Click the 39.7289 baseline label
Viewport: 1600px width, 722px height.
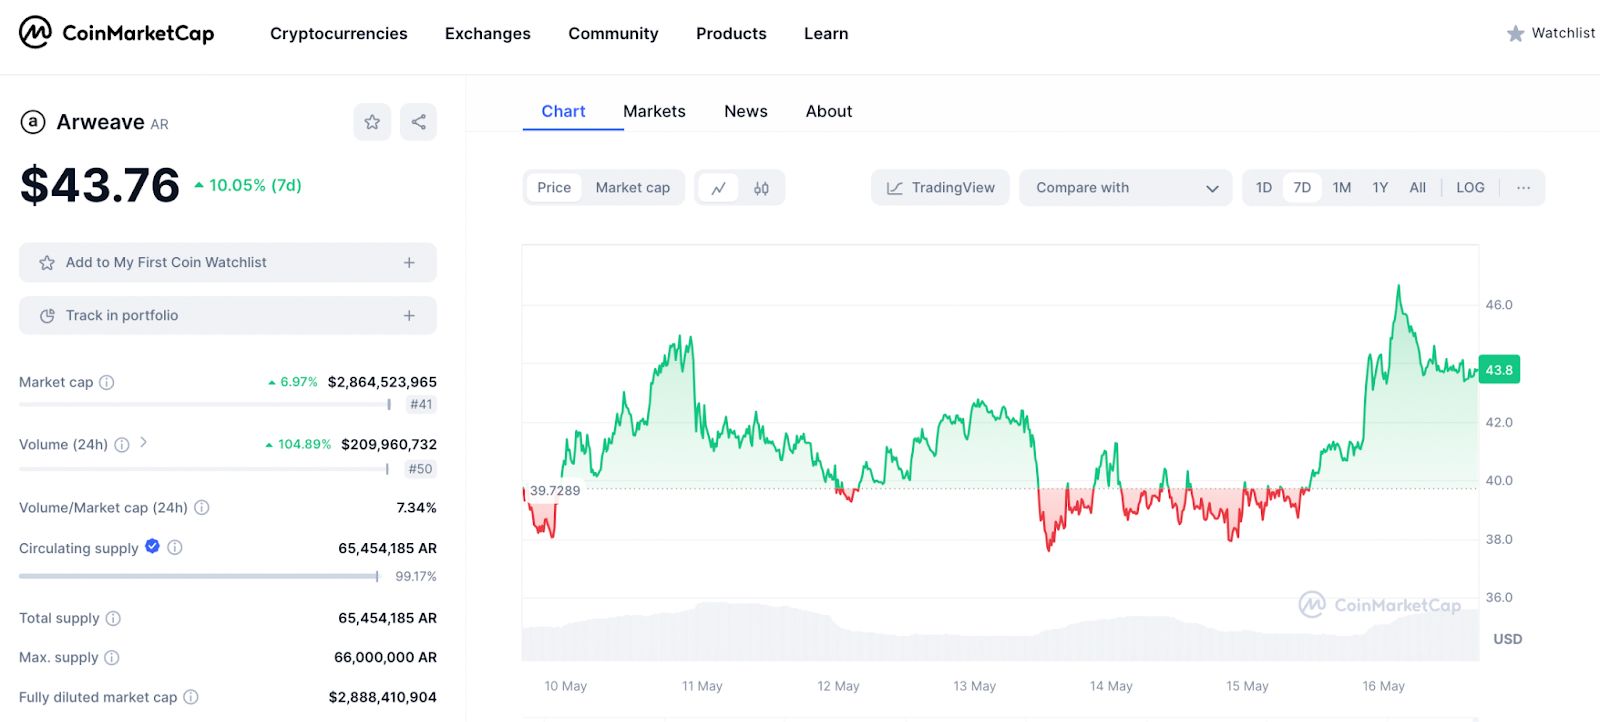coord(555,491)
